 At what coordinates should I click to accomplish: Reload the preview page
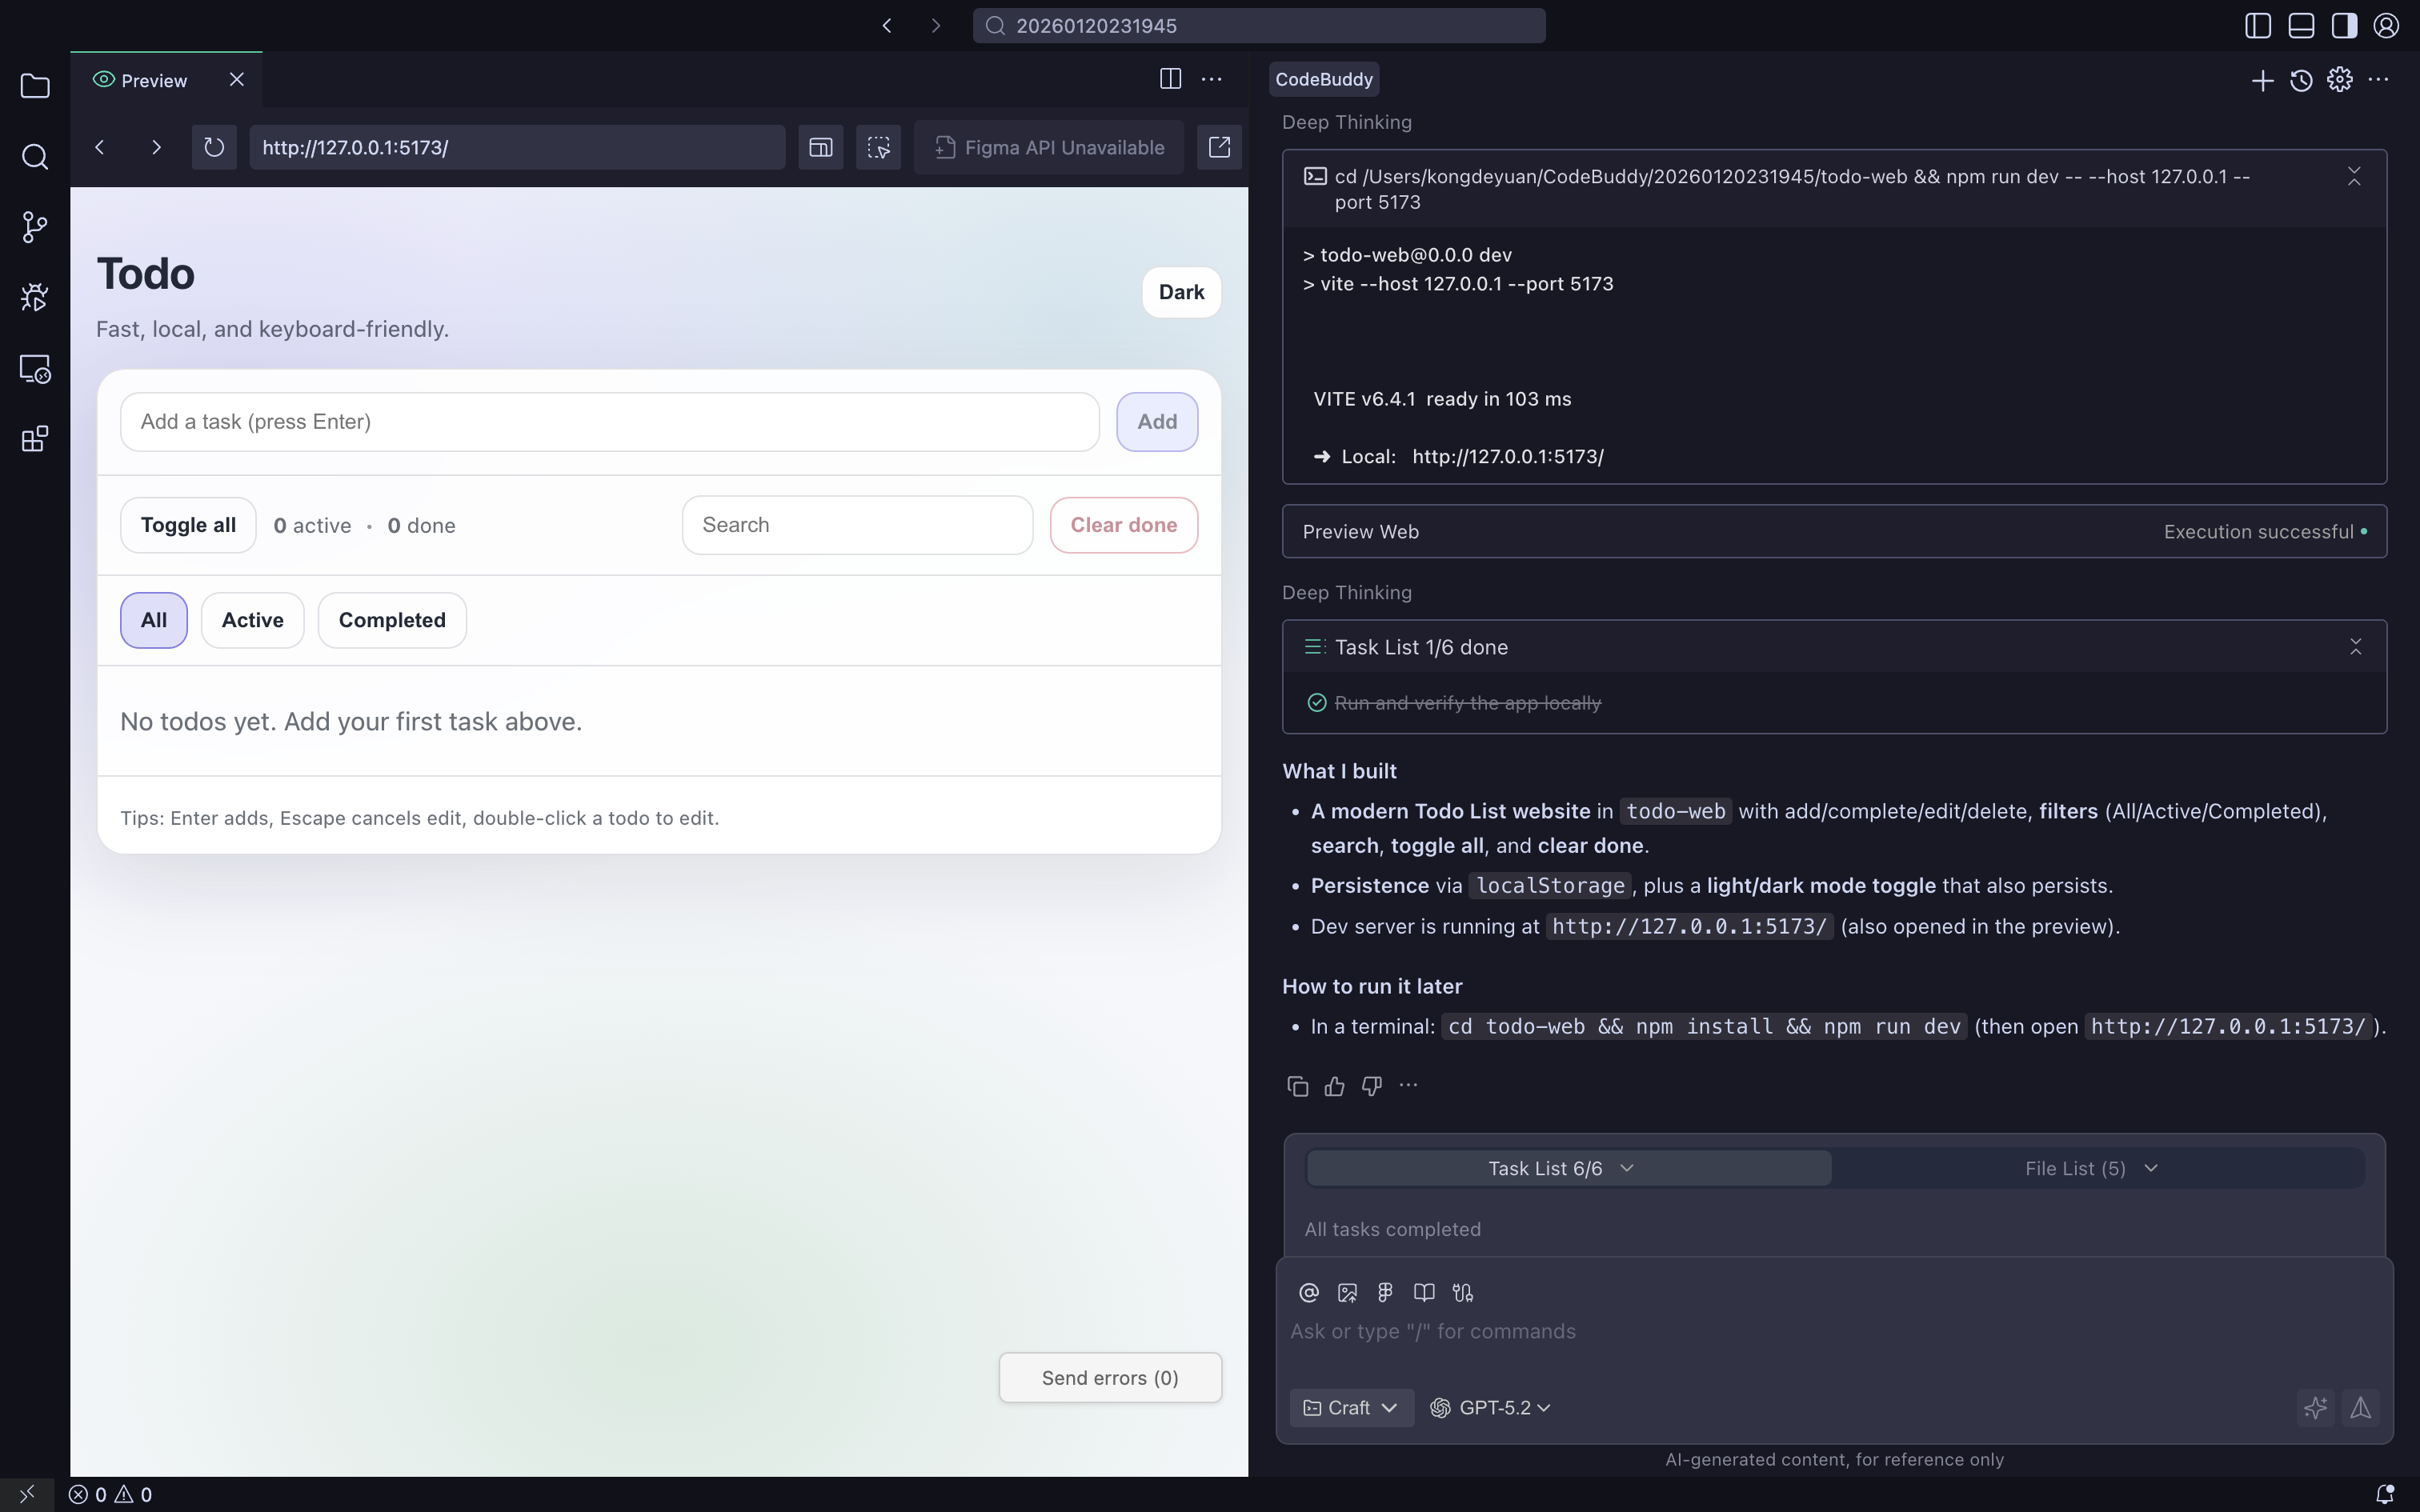click(x=214, y=147)
